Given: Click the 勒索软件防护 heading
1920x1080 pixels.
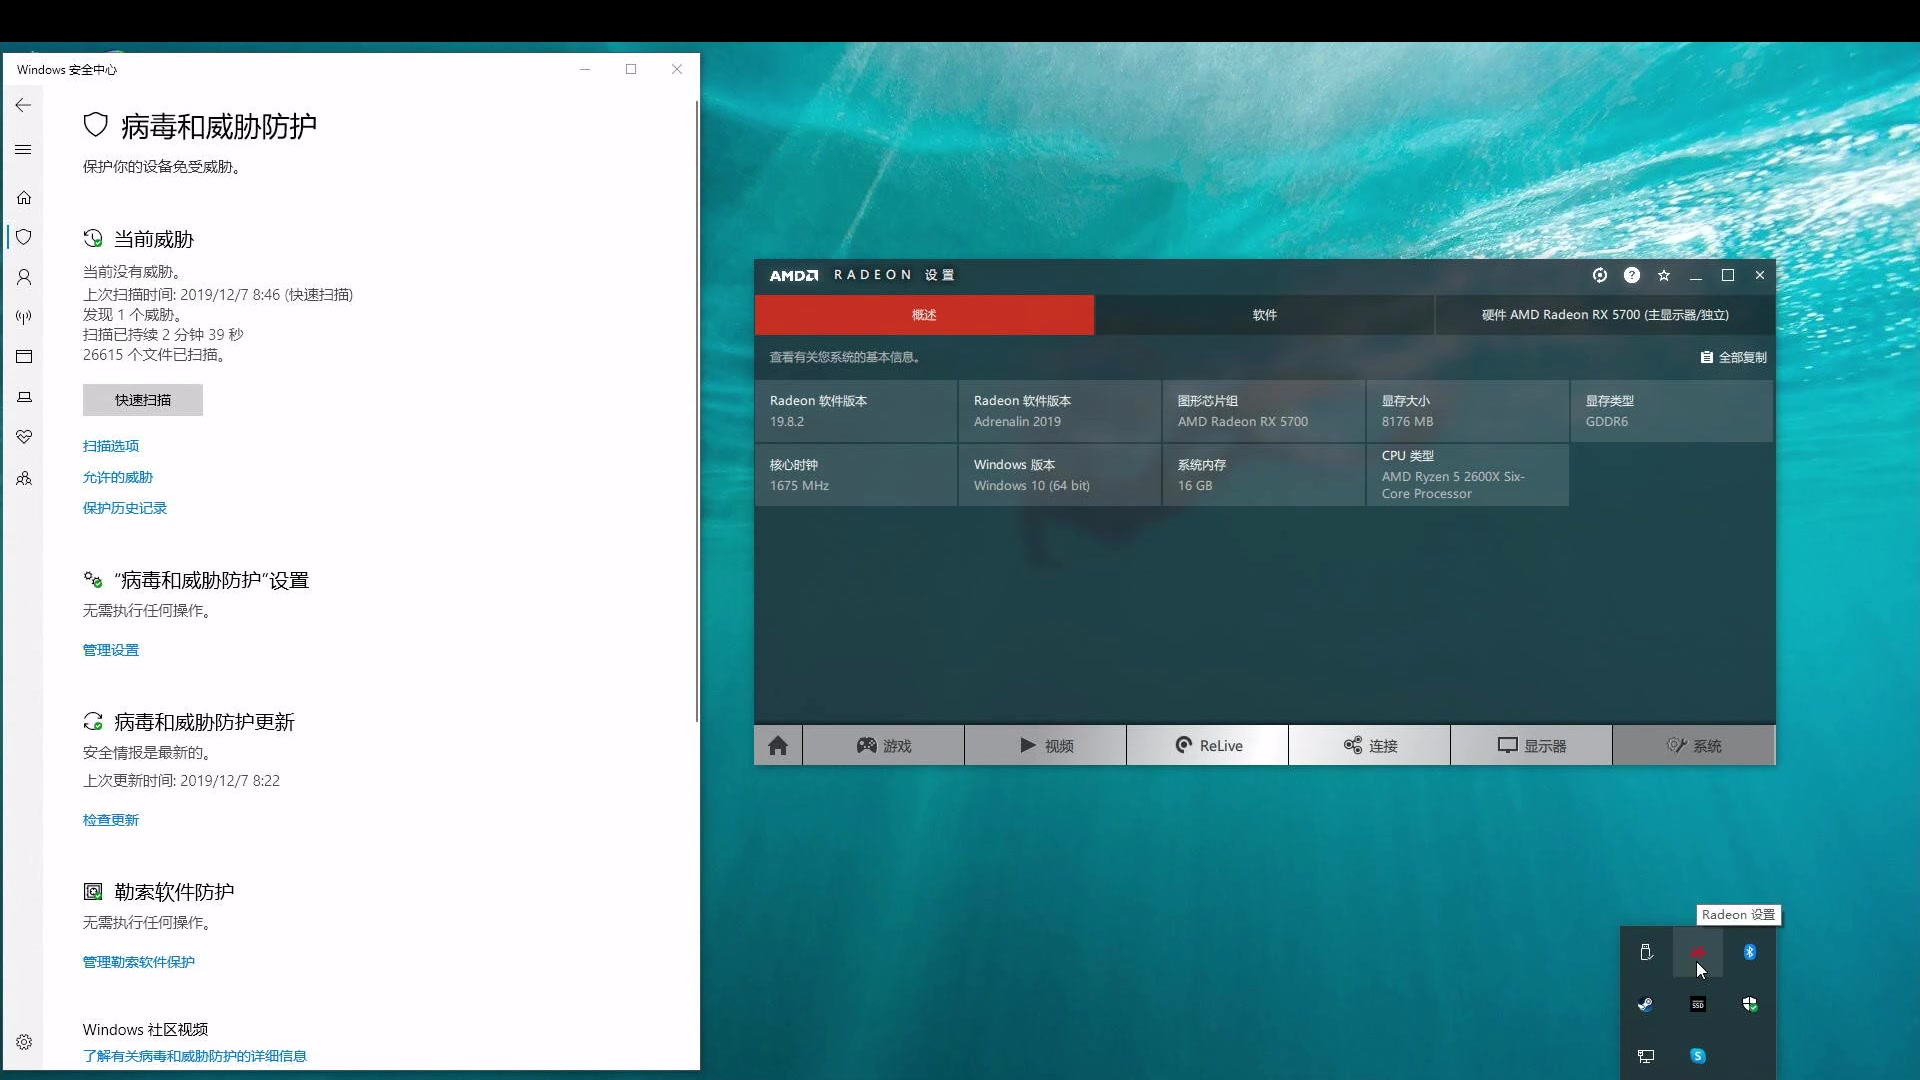Looking at the screenshot, I should (174, 892).
